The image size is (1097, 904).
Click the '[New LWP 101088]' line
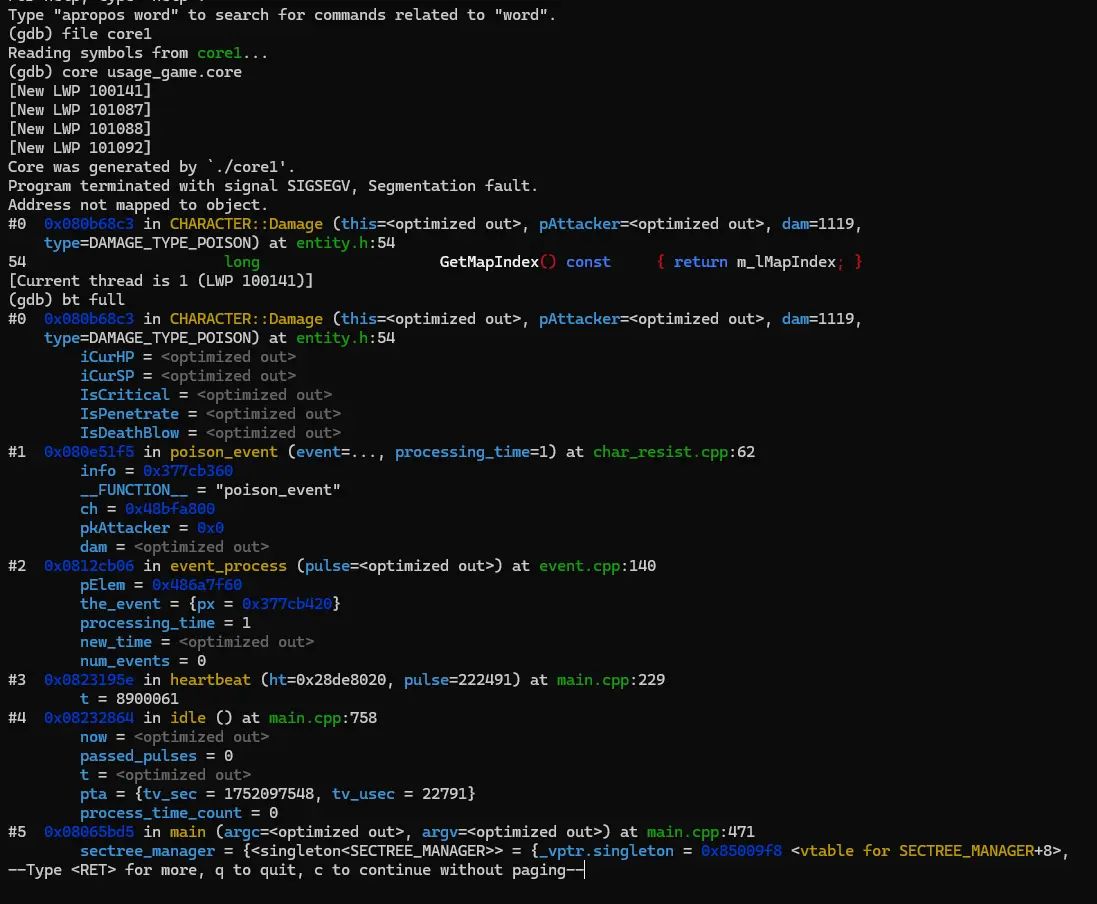80,129
